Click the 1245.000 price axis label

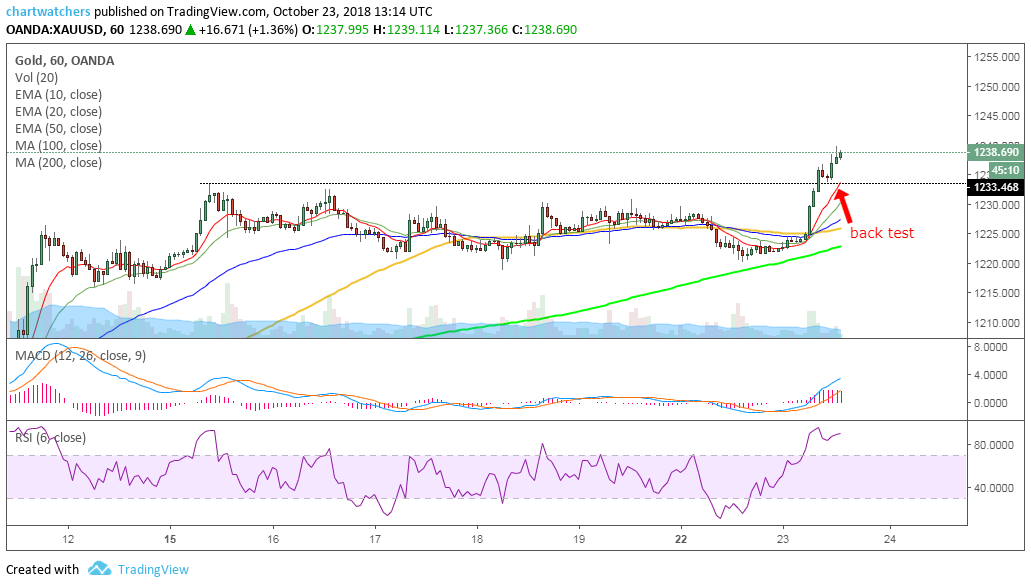[997, 116]
